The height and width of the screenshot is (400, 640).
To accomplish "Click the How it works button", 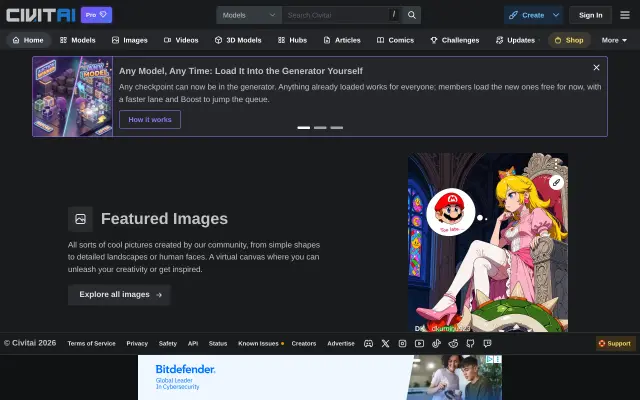I will coord(150,120).
